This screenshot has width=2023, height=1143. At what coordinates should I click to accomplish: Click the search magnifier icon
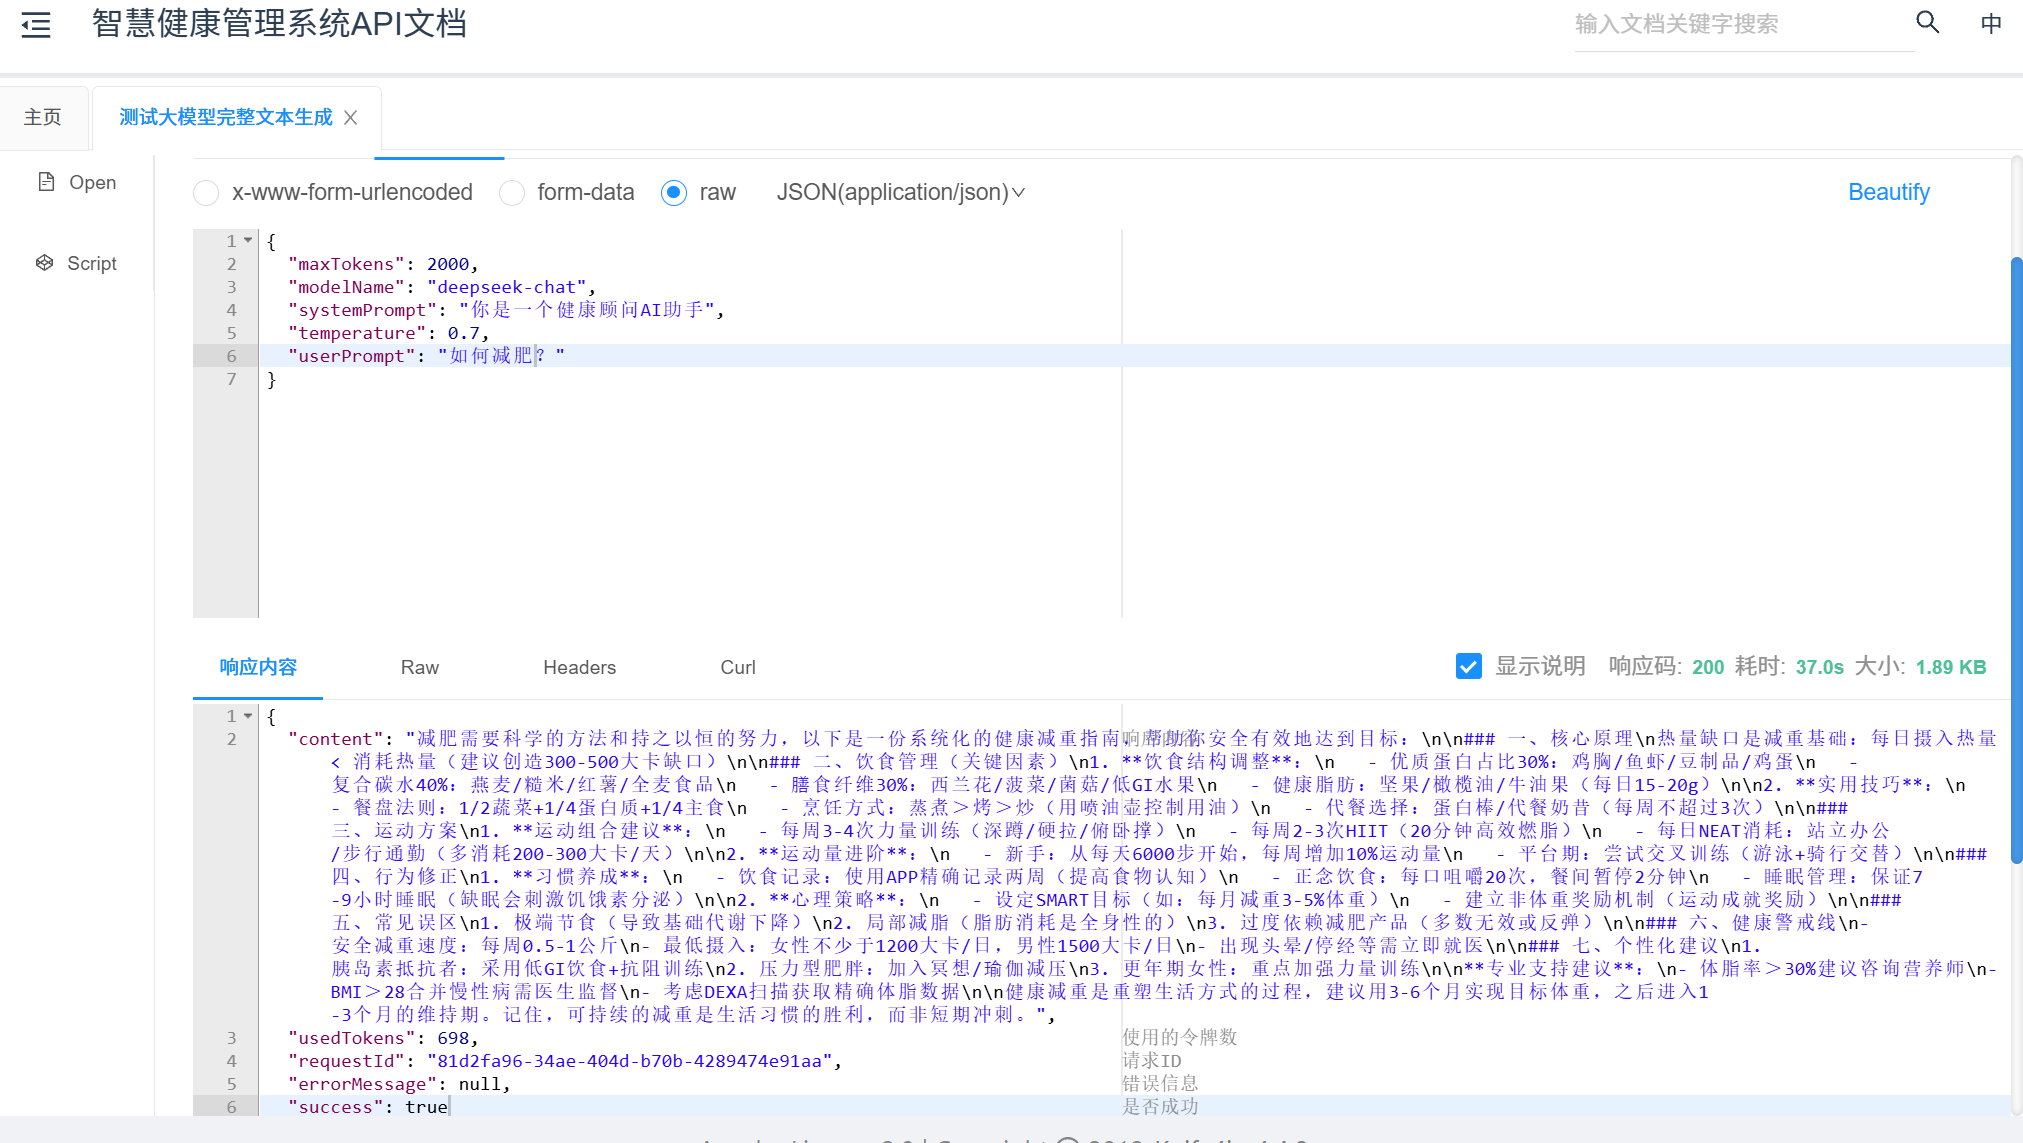pos(1927,23)
